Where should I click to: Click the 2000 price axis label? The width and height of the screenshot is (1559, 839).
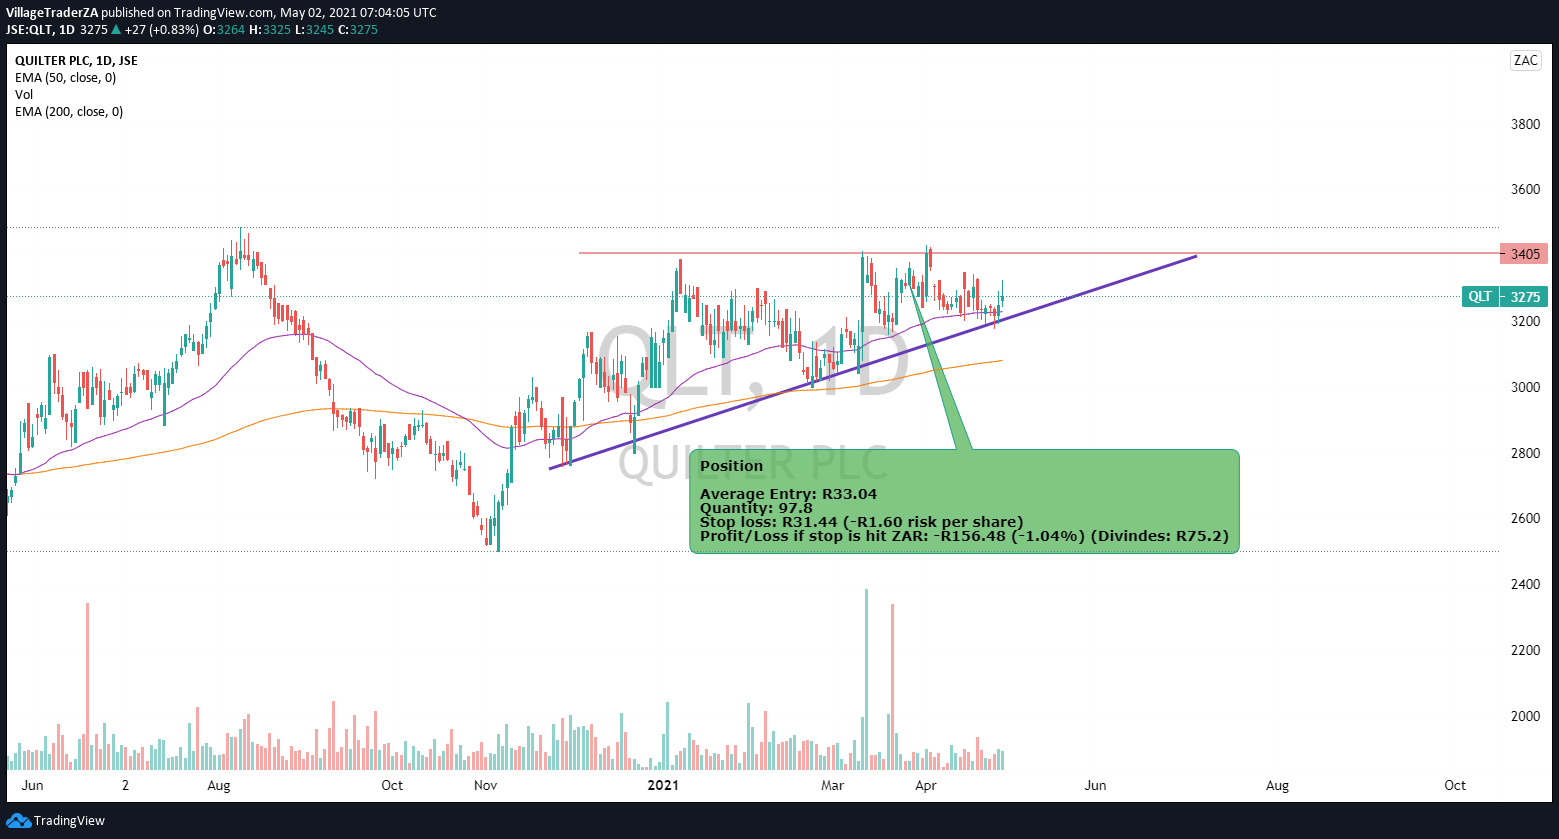[x=1524, y=716]
